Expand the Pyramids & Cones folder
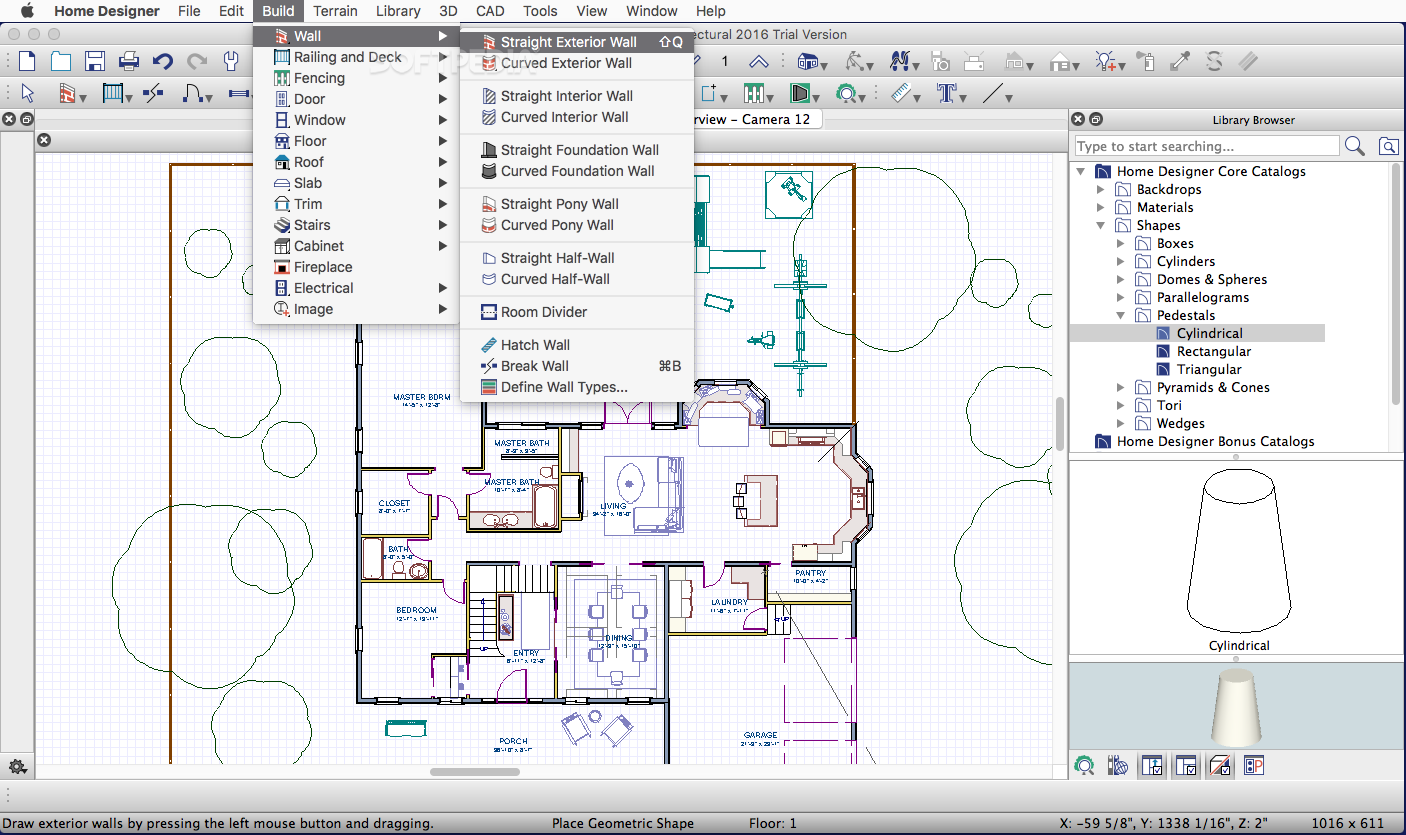The height and width of the screenshot is (835, 1406). click(x=1121, y=387)
